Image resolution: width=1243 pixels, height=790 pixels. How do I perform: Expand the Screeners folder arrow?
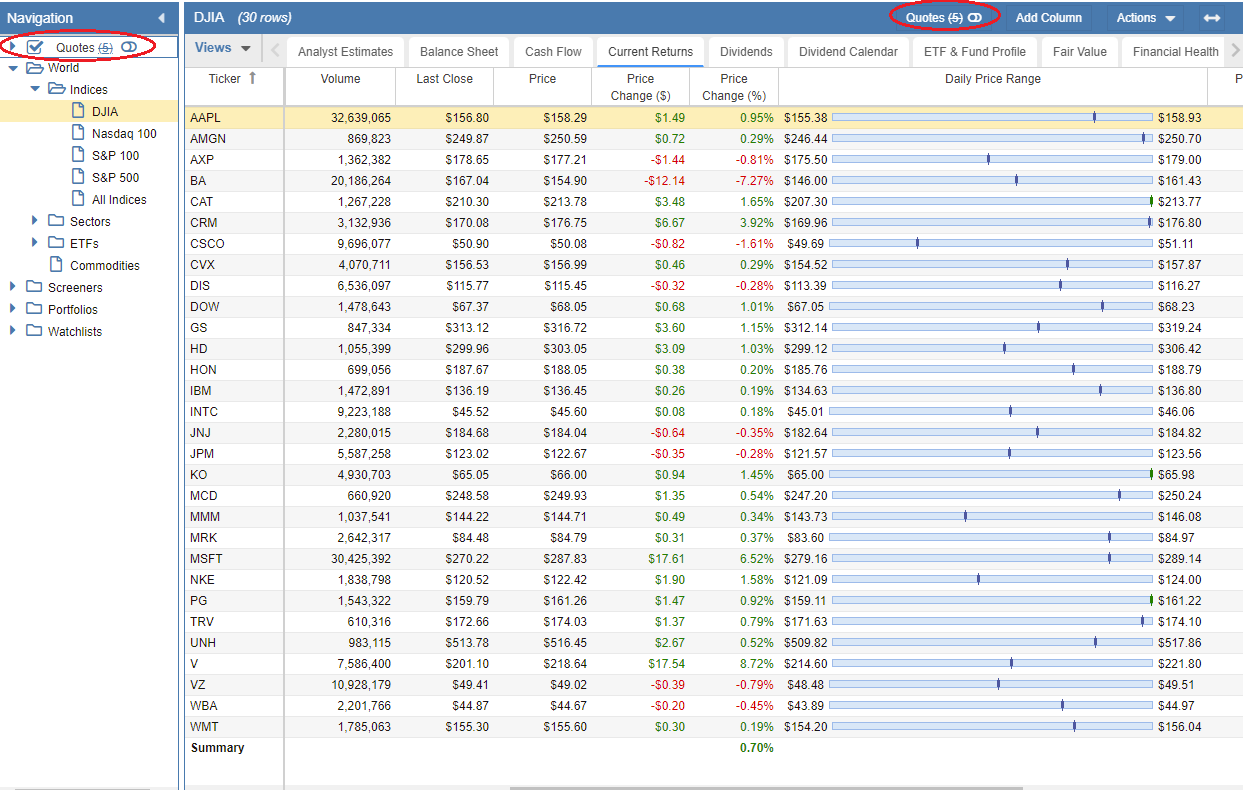[13, 287]
